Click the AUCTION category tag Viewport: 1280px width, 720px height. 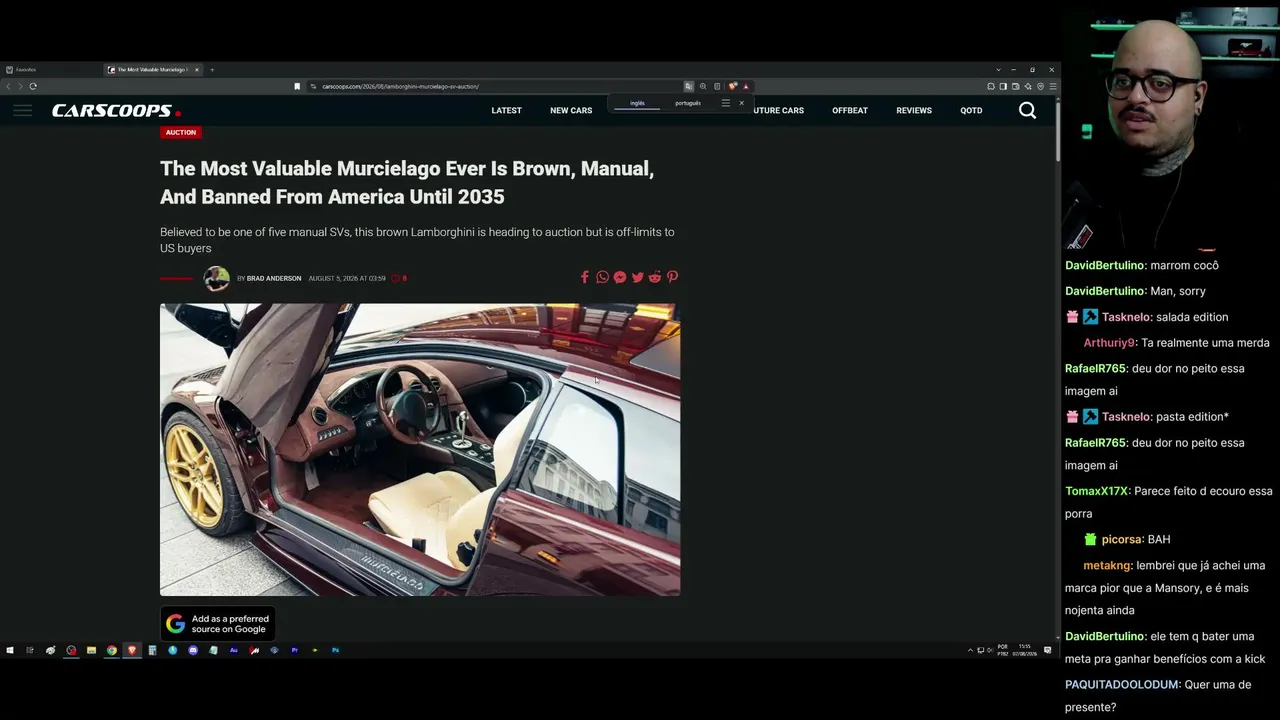tap(181, 132)
